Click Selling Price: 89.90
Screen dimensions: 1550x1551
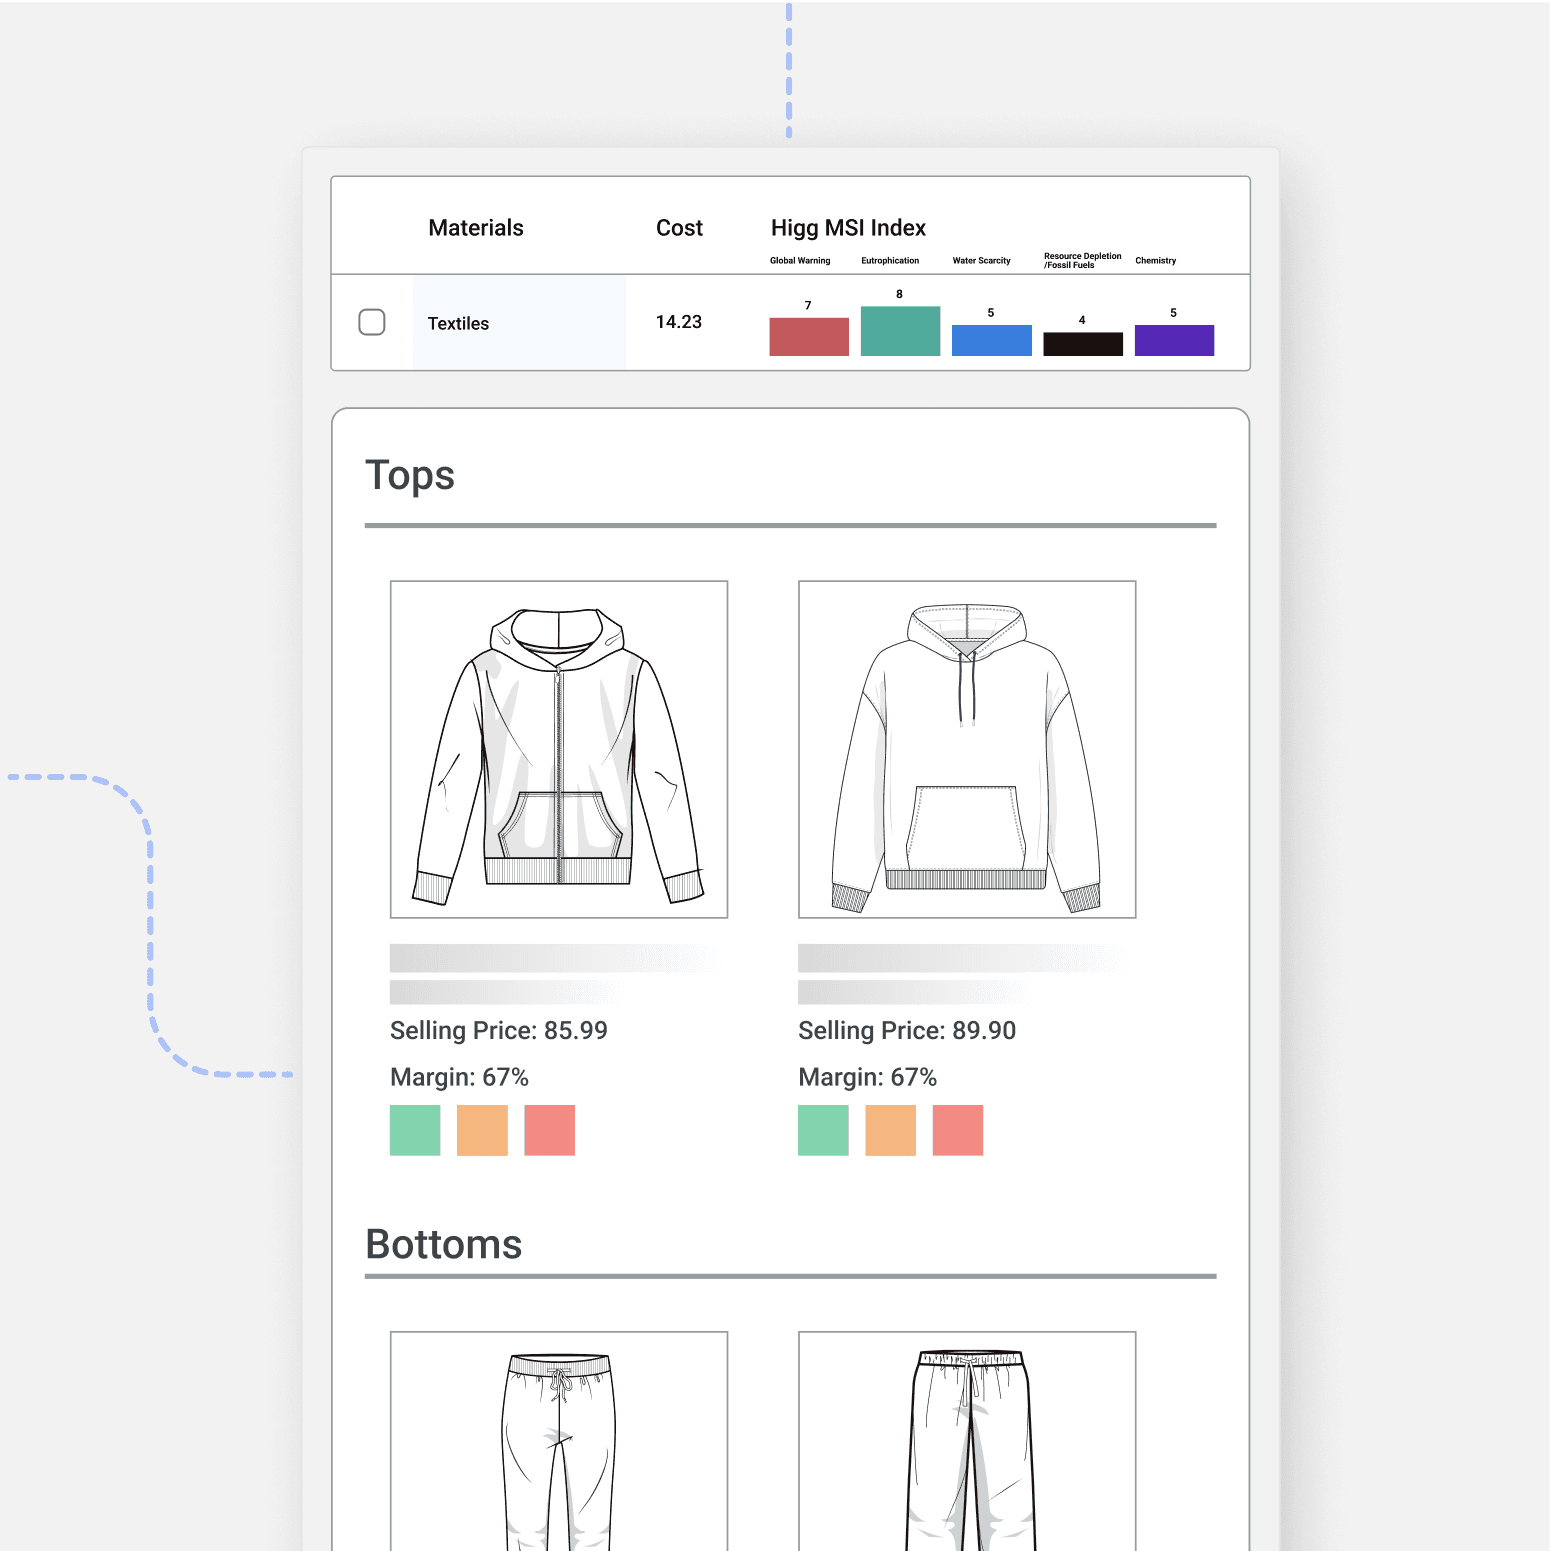click(907, 1031)
